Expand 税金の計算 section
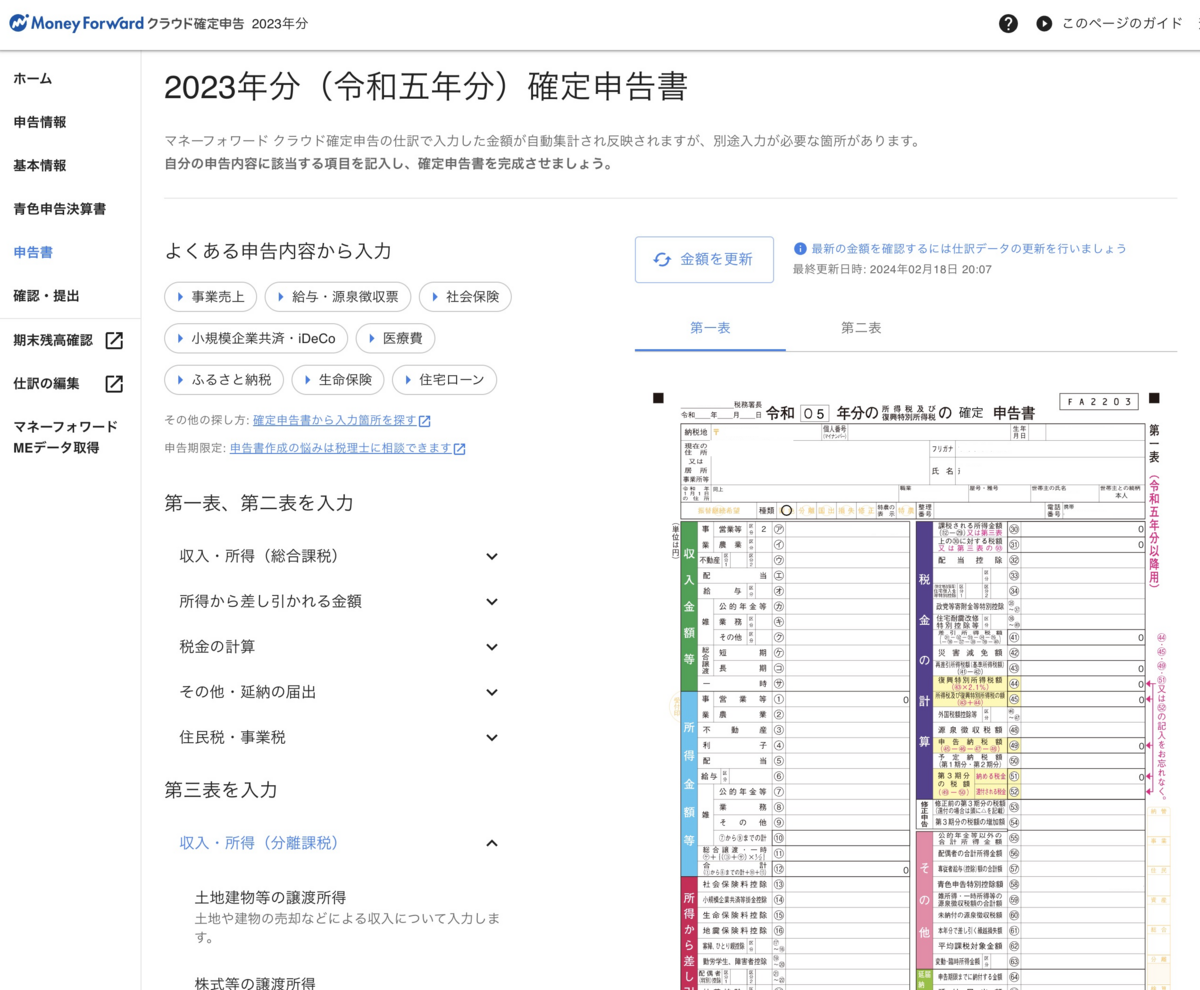 click(338, 647)
